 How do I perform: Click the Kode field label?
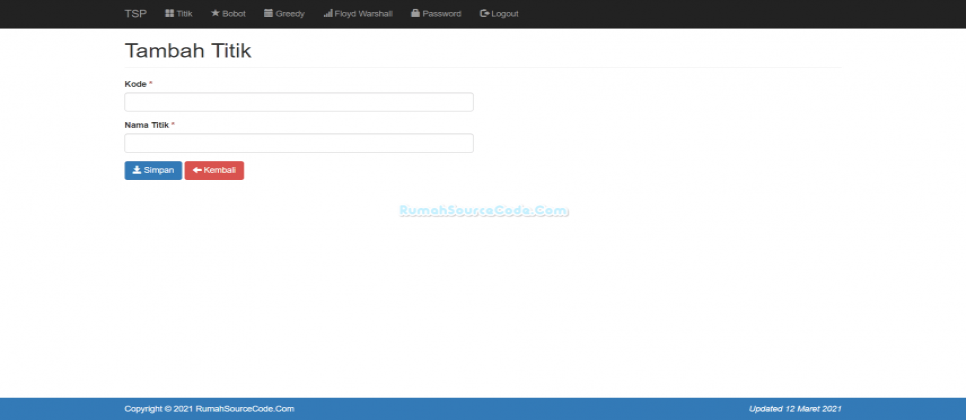click(x=136, y=84)
